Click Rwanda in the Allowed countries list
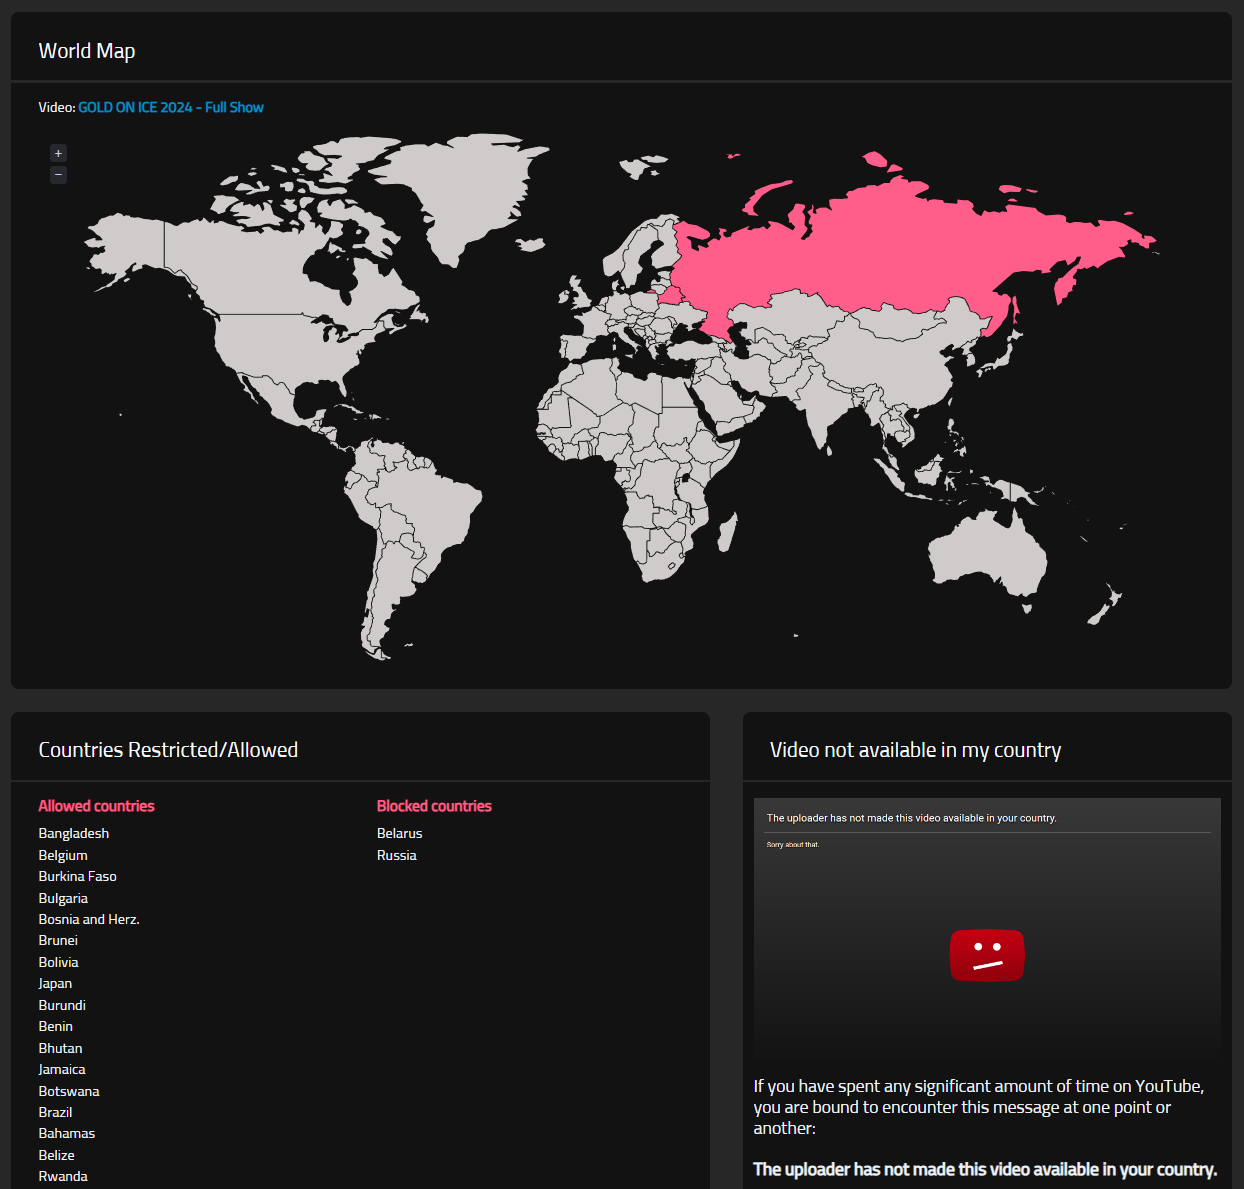The width and height of the screenshot is (1244, 1189). coord(63,1176)
